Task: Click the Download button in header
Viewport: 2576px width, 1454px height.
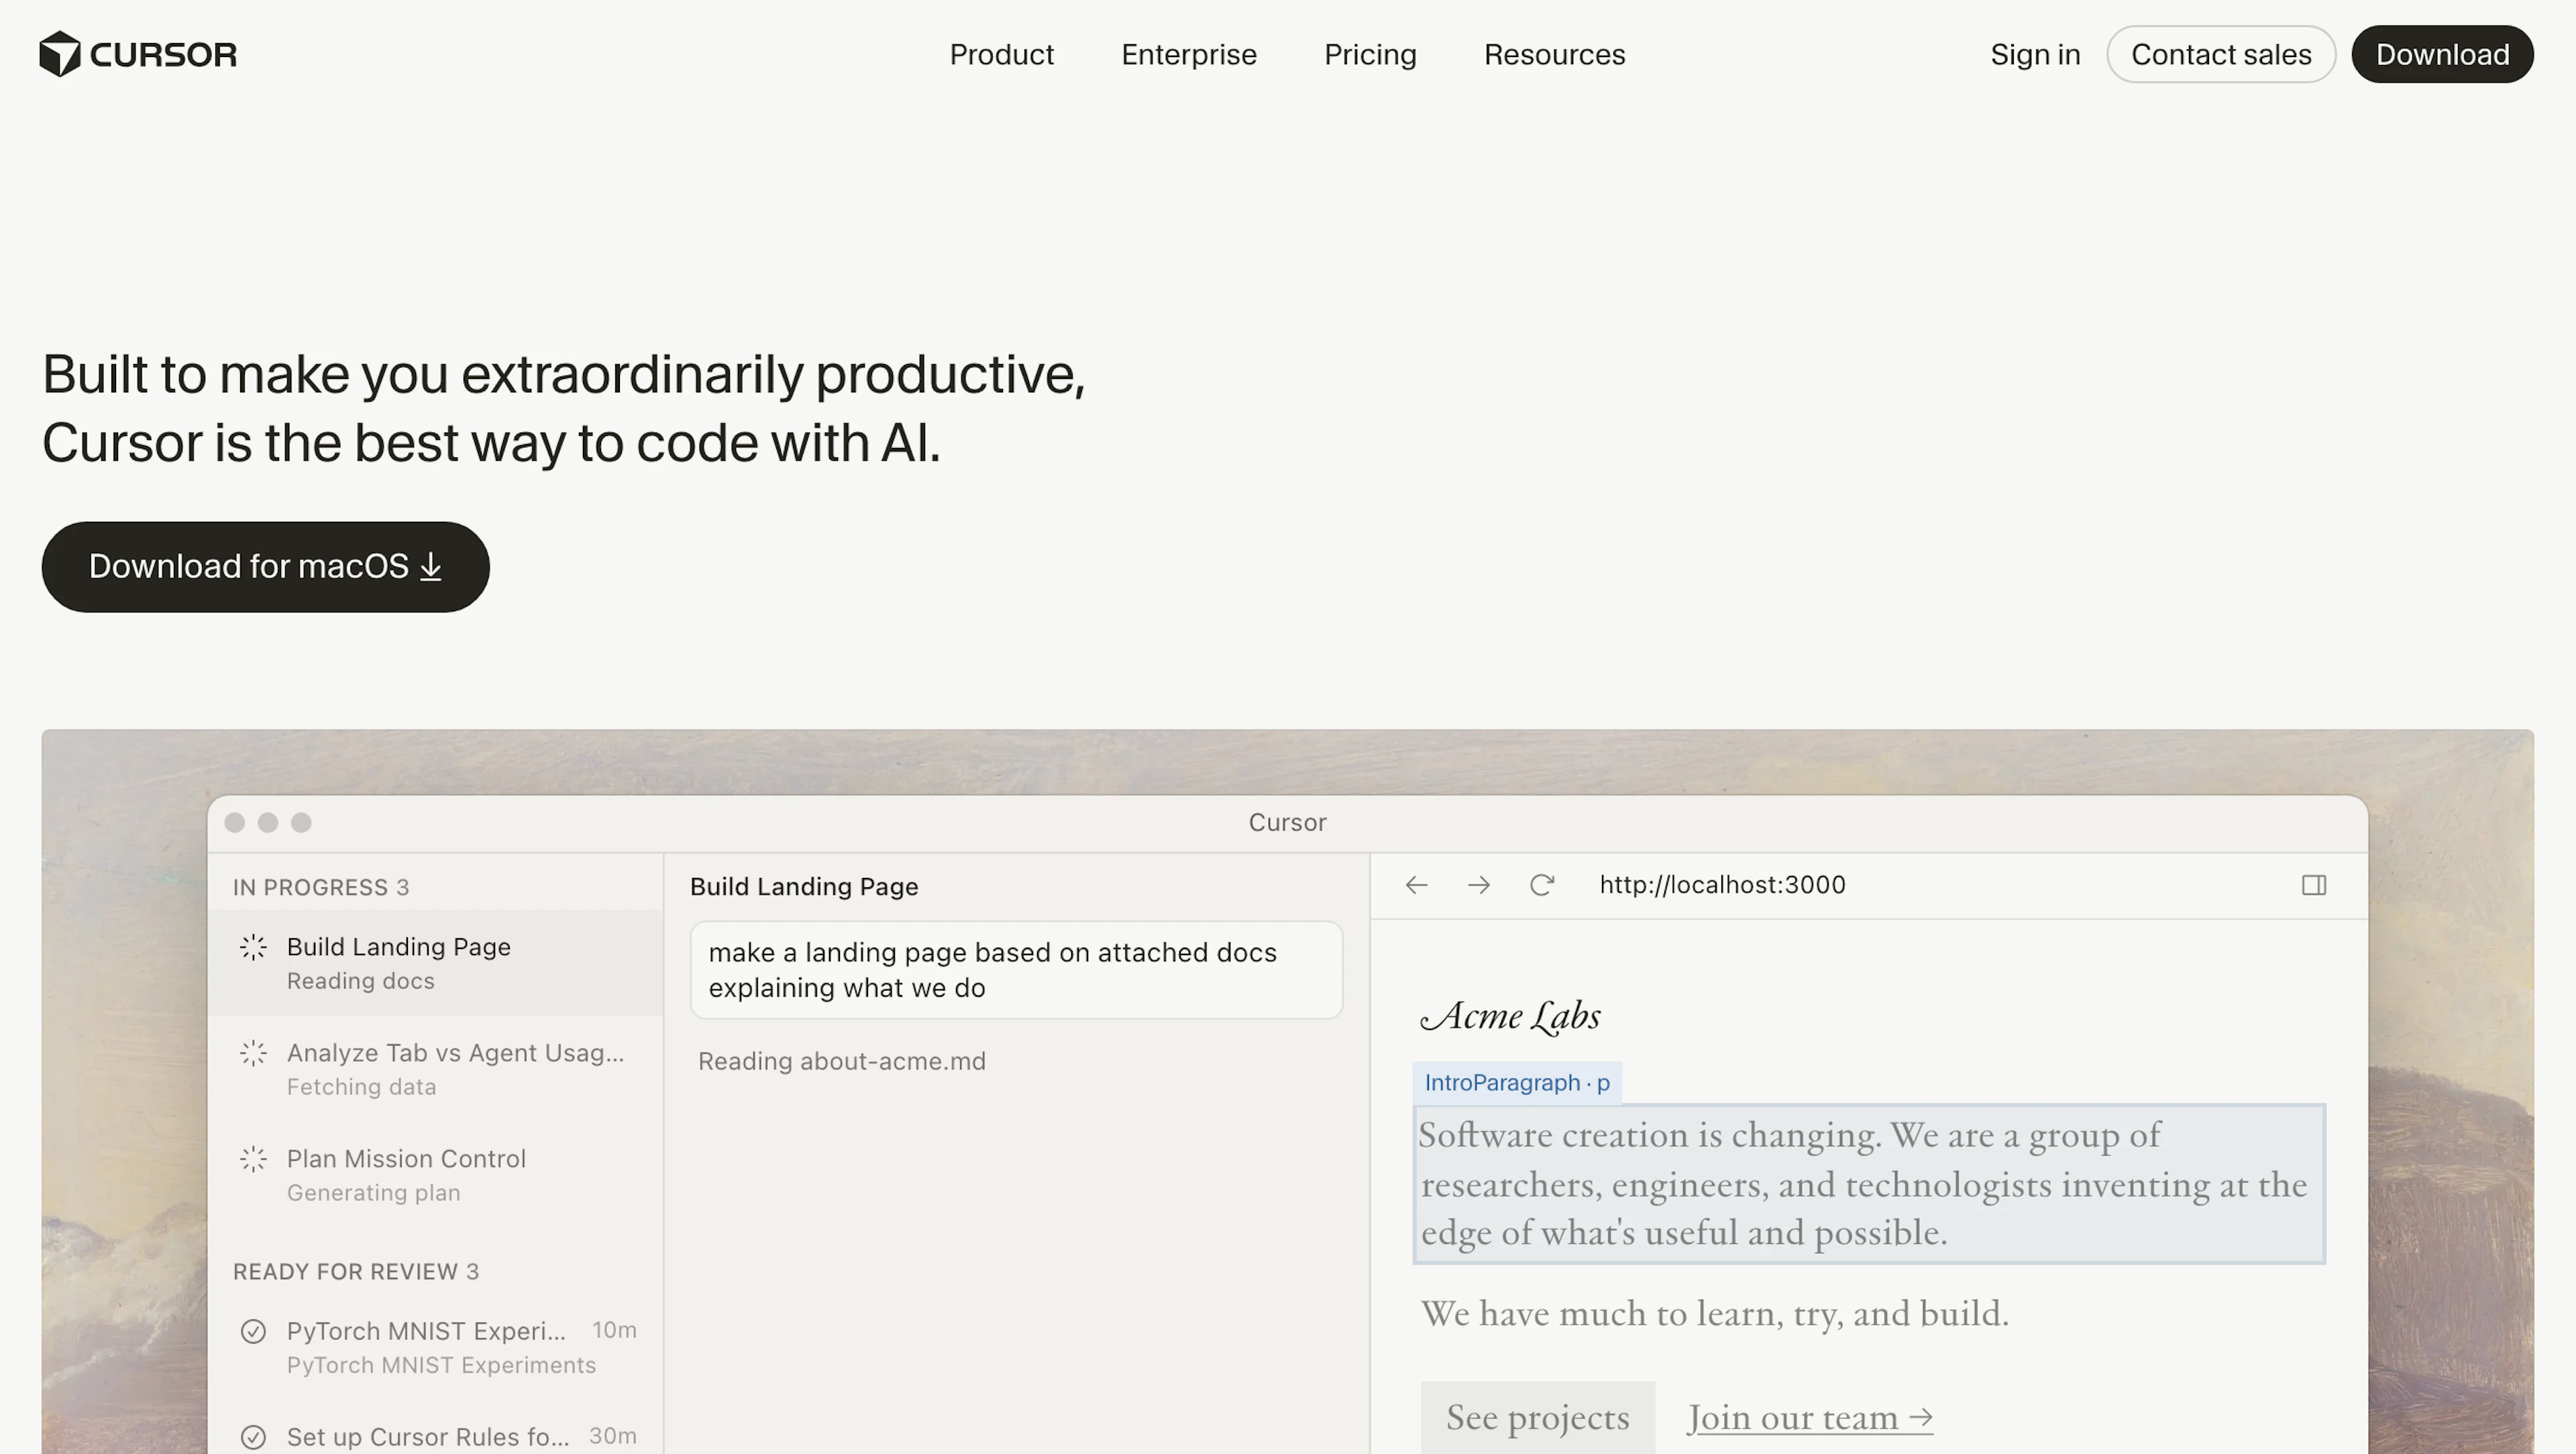Action: click(2442, 54)
